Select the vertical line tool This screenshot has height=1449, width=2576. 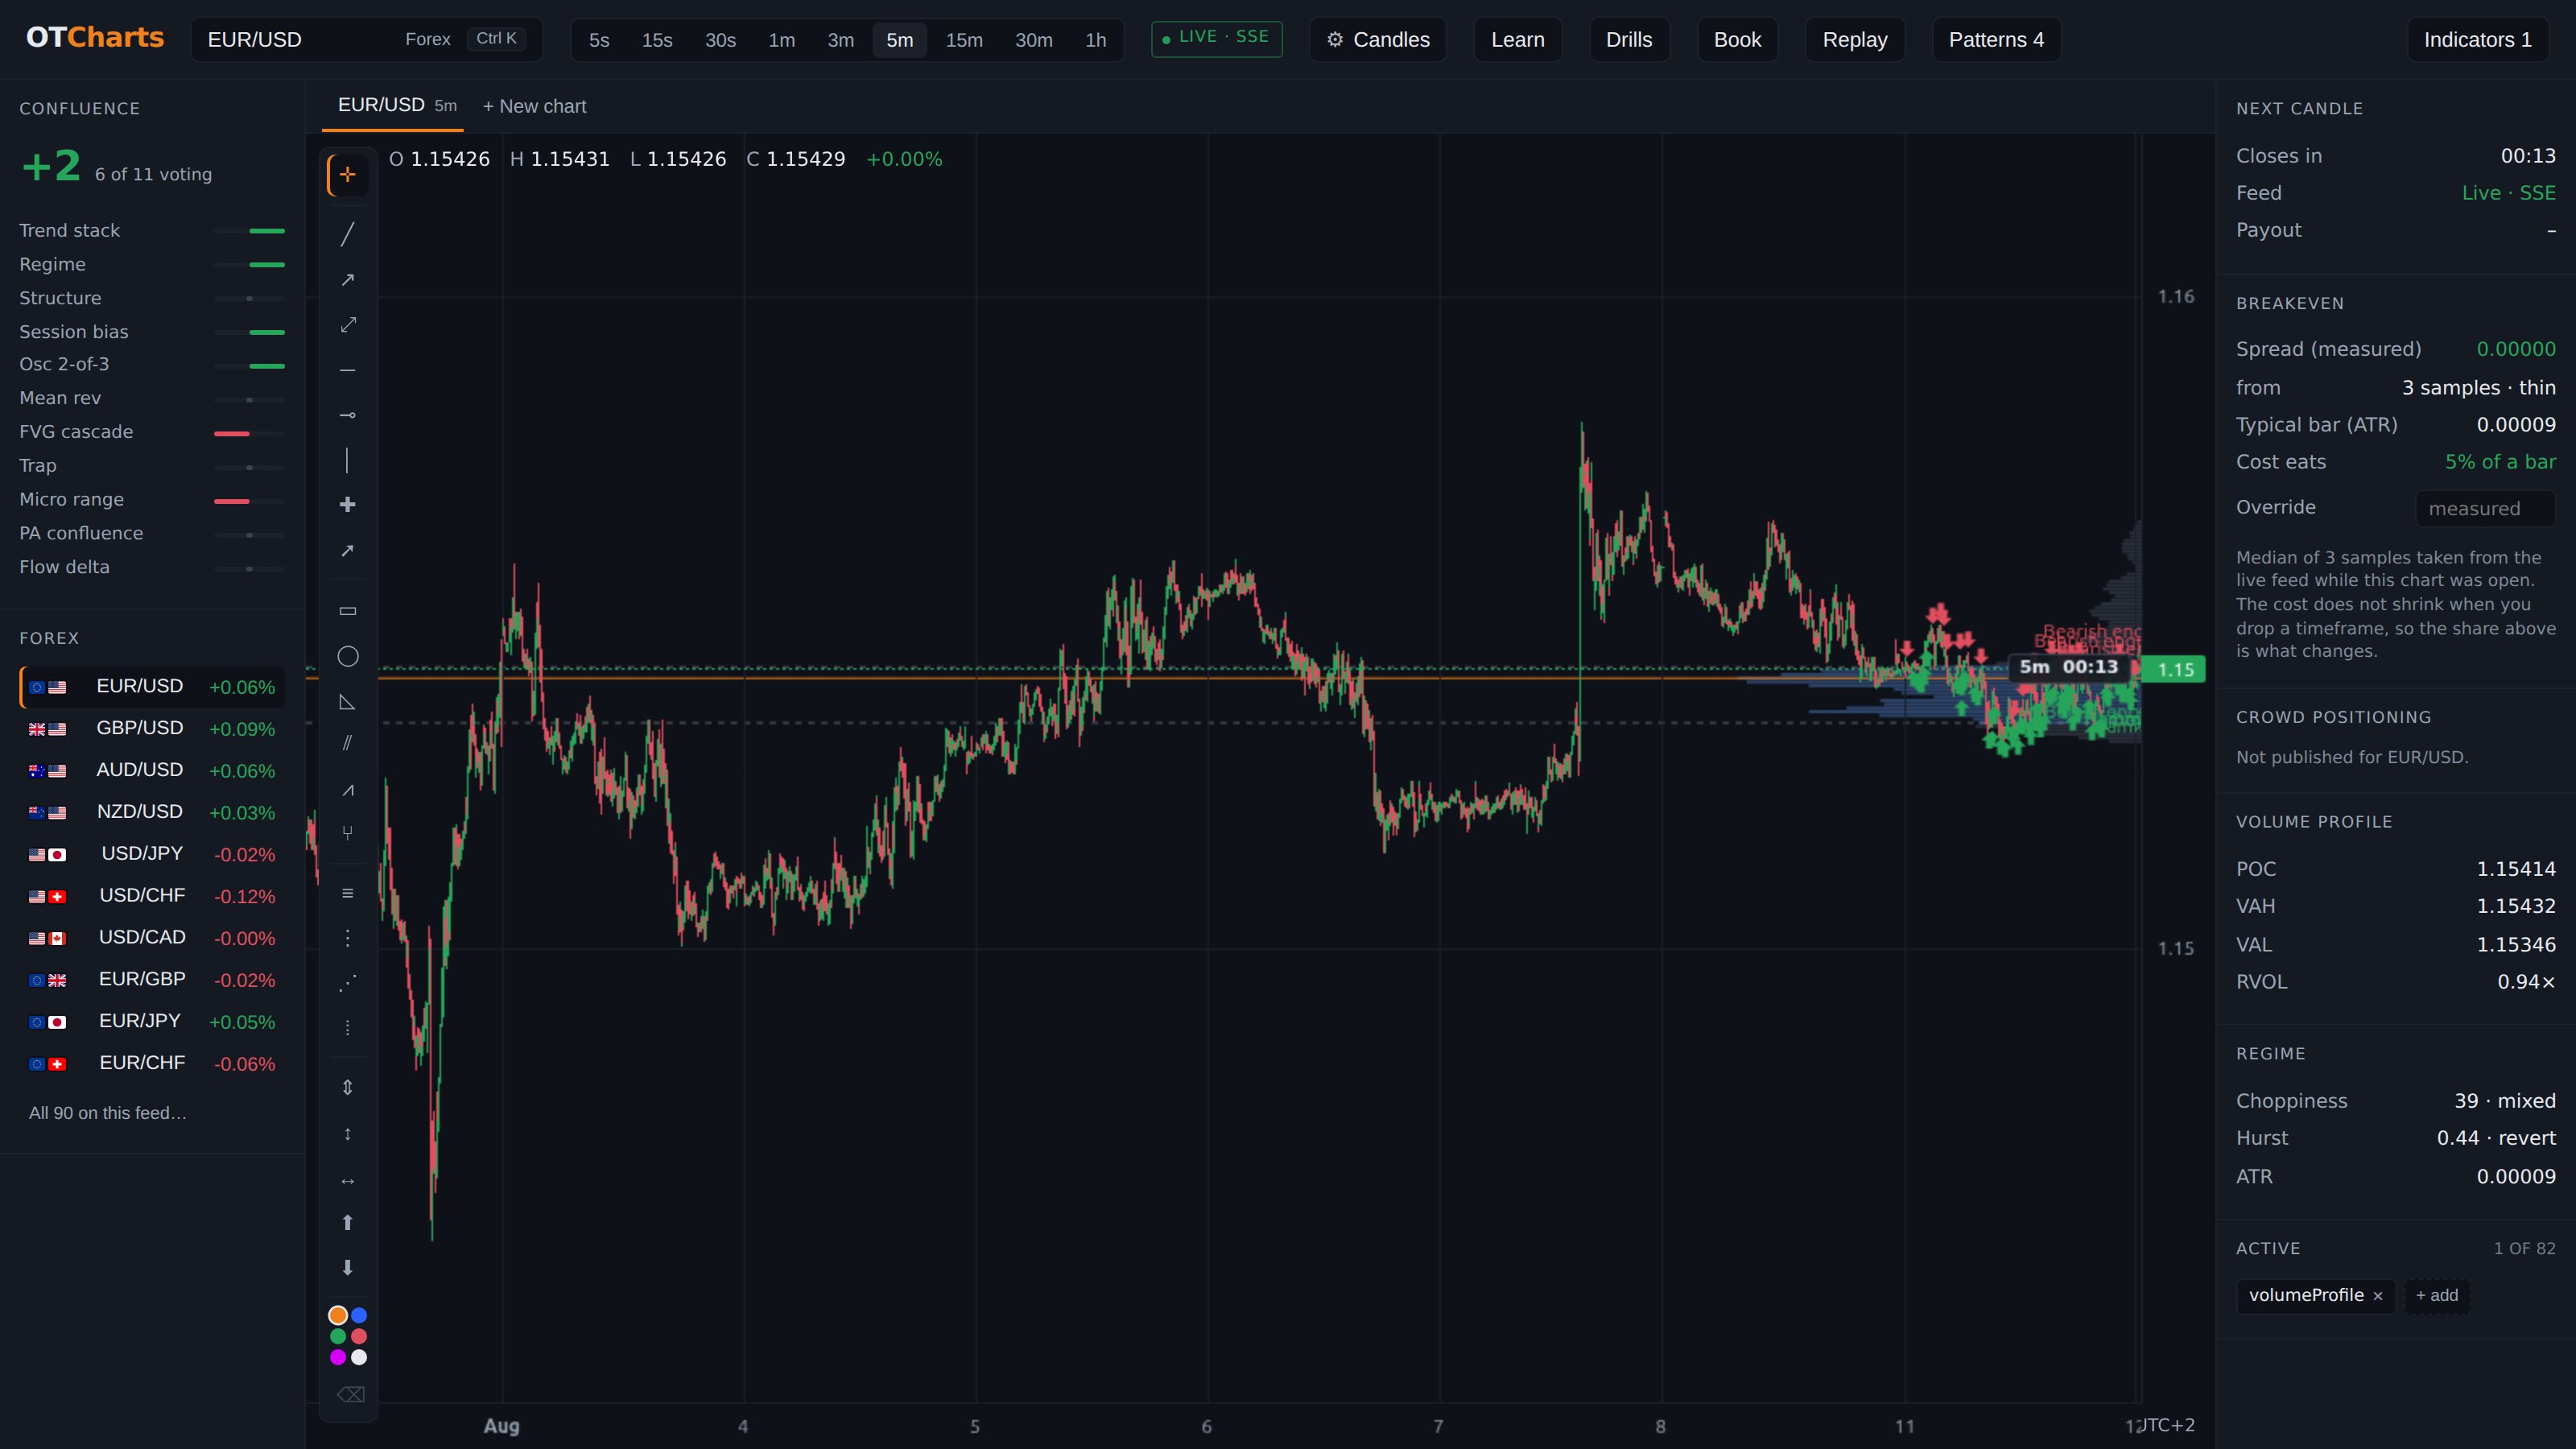[347, 460]
